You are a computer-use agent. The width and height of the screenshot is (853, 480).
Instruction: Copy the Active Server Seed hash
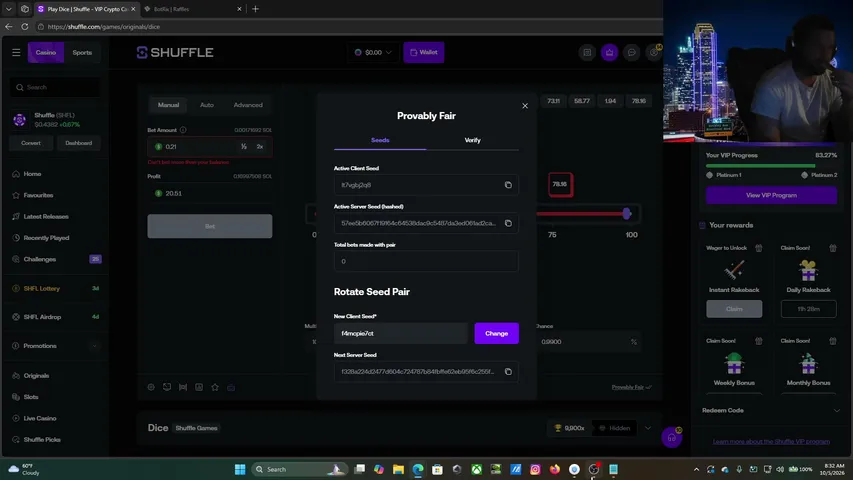coord(508,223)
